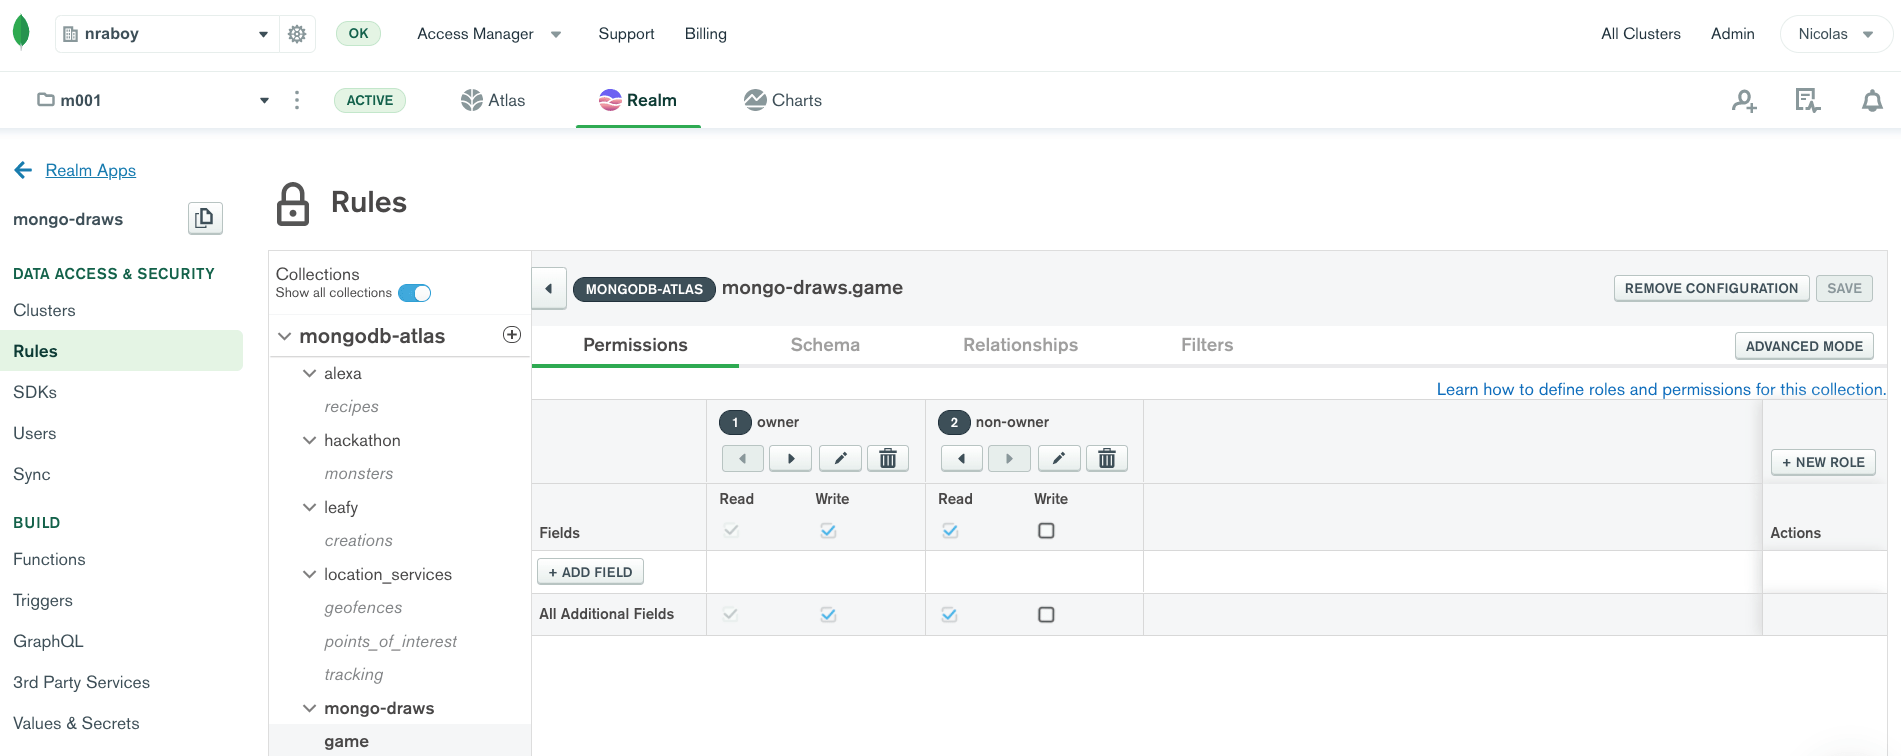Move owner role right
This screenshot has height=756, width=1901.
(790, 459)
